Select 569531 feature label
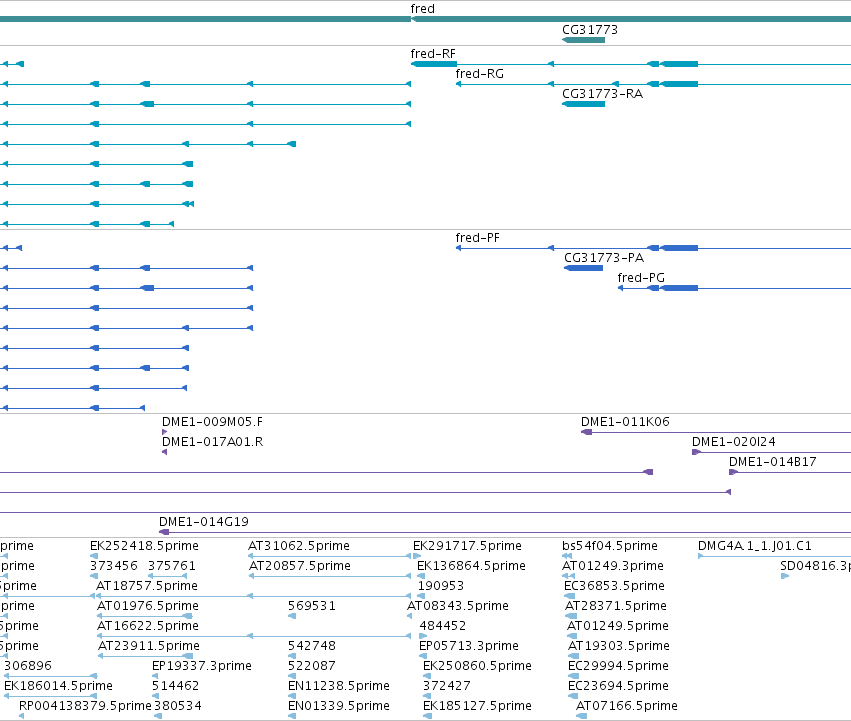Viewport: 851px width, 721px height. pyautogui.click(x=312, y=606)
